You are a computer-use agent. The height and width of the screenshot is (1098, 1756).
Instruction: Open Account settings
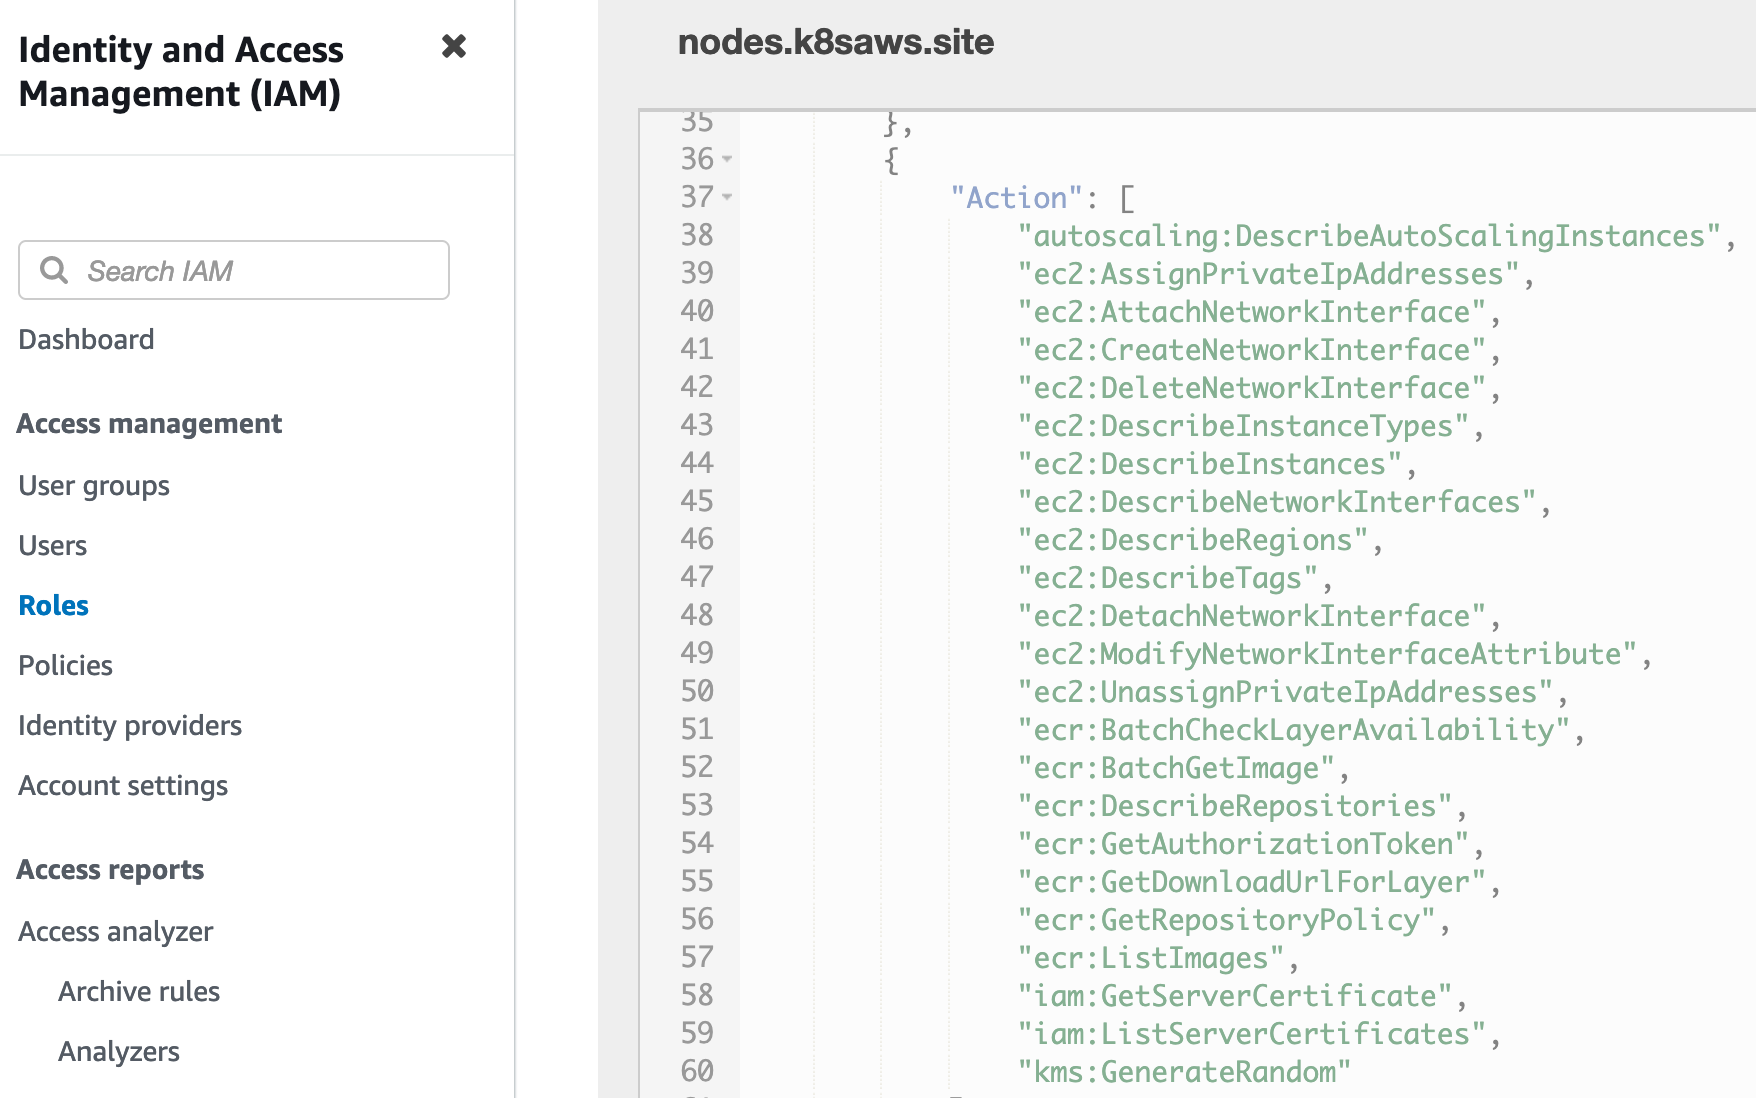coord(123,786)
